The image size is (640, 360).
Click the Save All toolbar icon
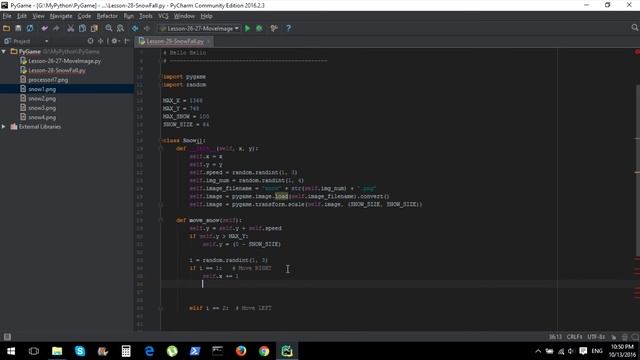point(18,28)
